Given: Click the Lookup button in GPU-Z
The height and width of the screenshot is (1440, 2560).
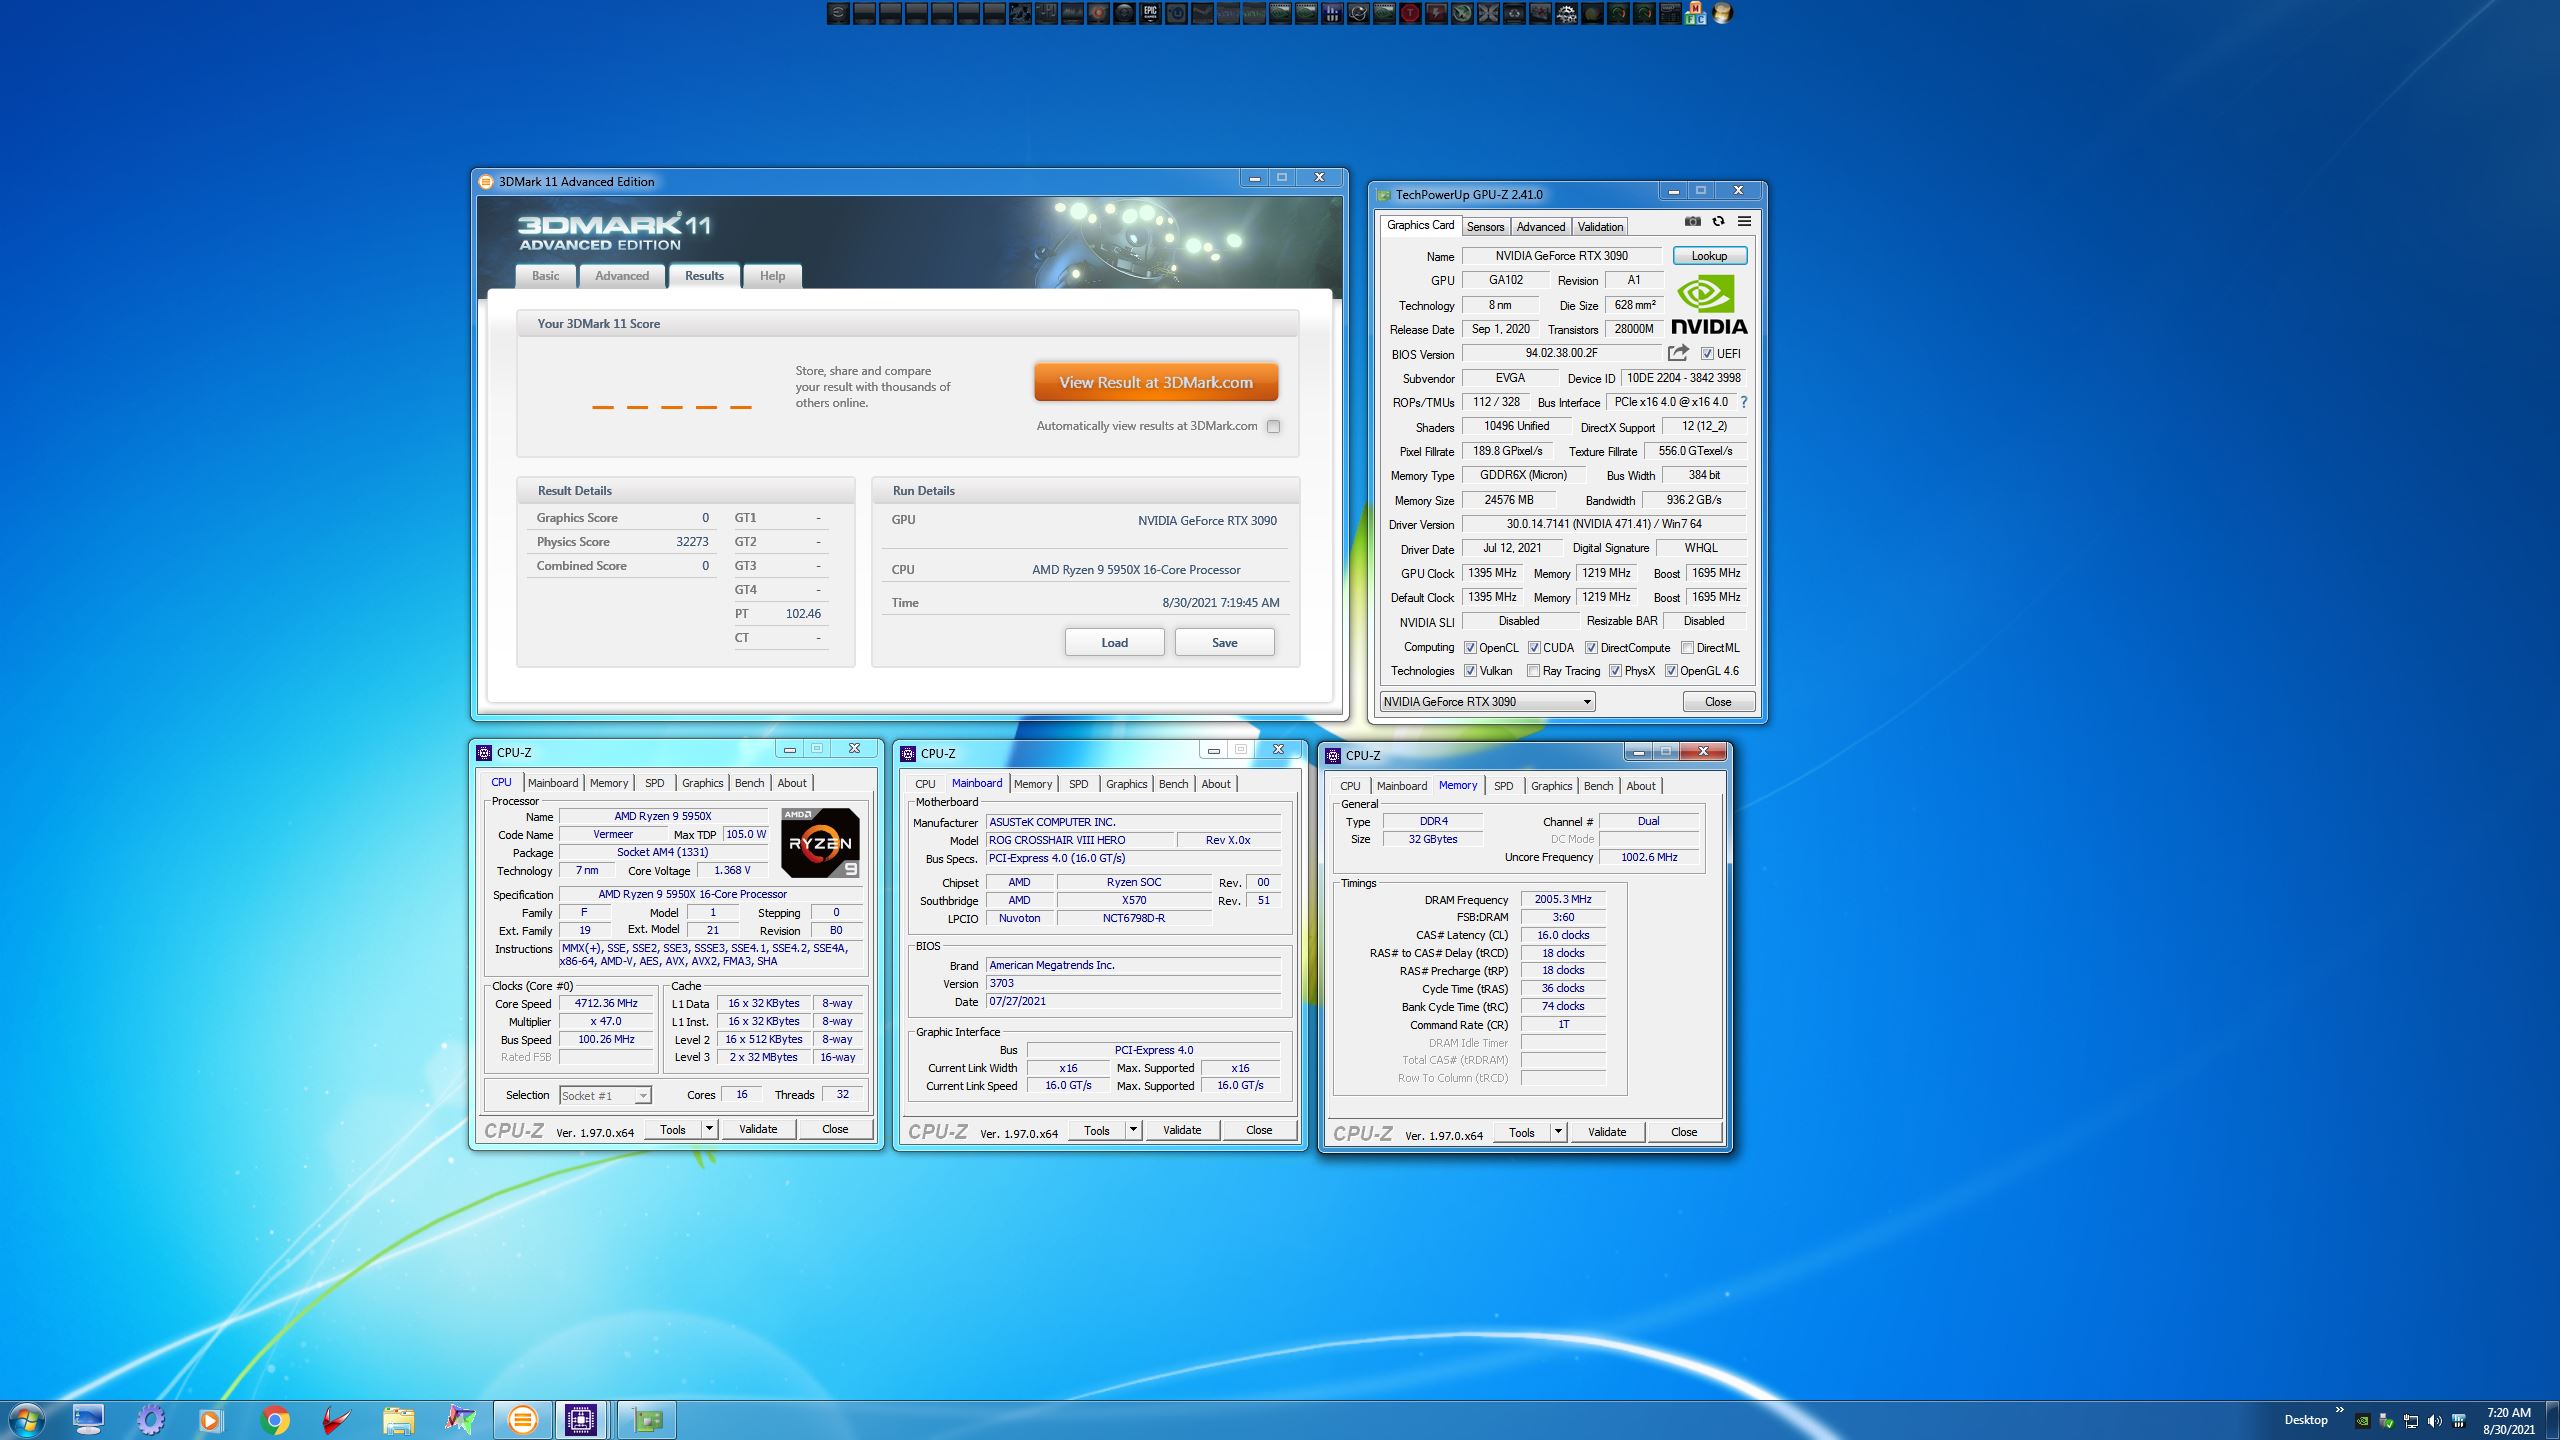Looking at the screenshot, I should (x=1709, y=256).
